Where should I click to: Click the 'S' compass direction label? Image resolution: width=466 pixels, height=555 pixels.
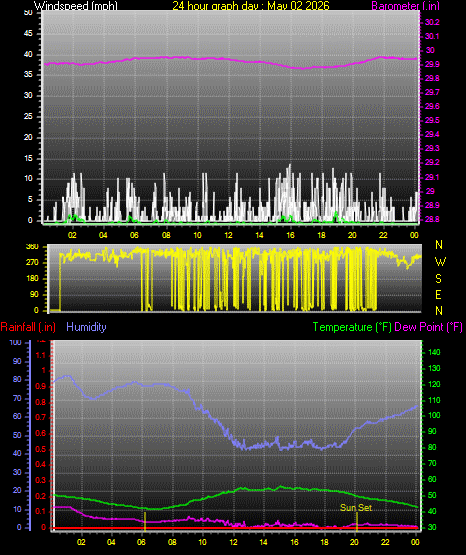[438, 279]
